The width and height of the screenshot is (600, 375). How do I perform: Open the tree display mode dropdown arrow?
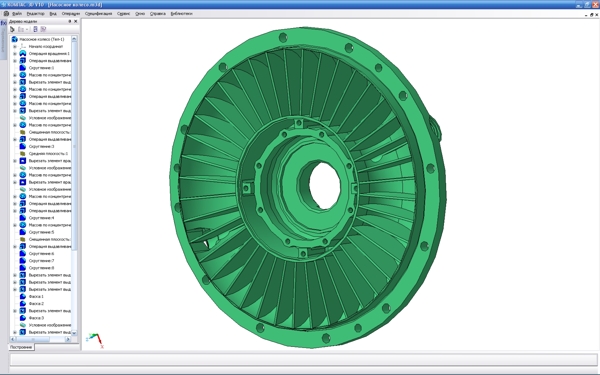point(27,29)
